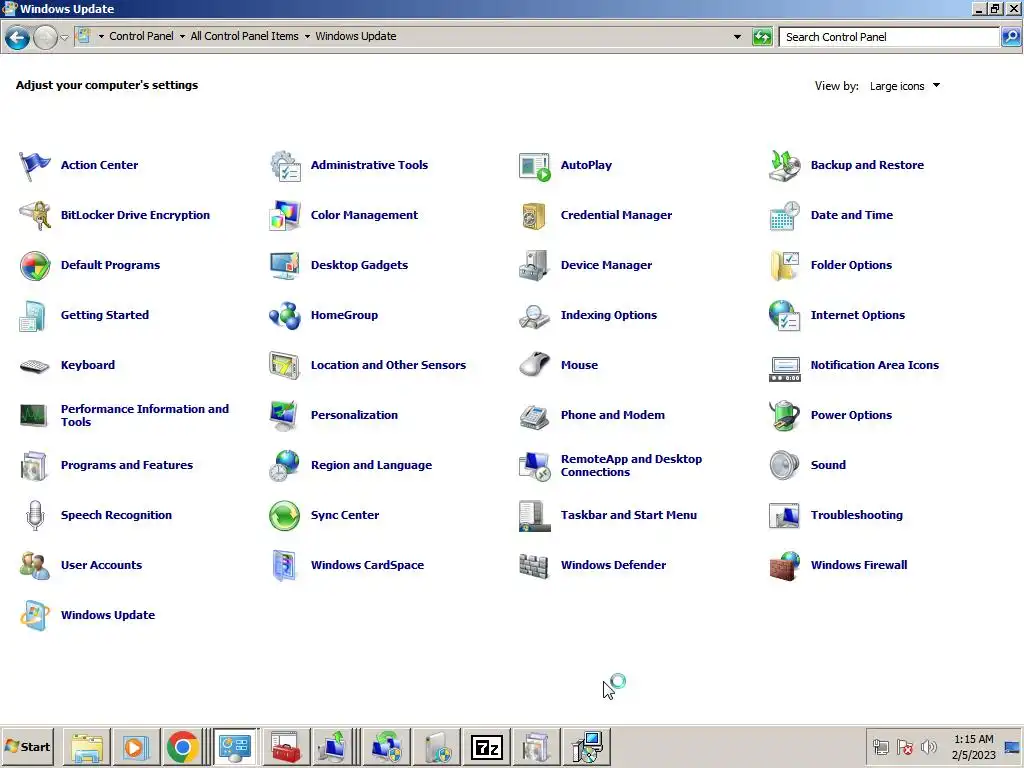1024x768 pixels.
Task: Click the User Accounts icon
Action: click(x=35, y=566)
